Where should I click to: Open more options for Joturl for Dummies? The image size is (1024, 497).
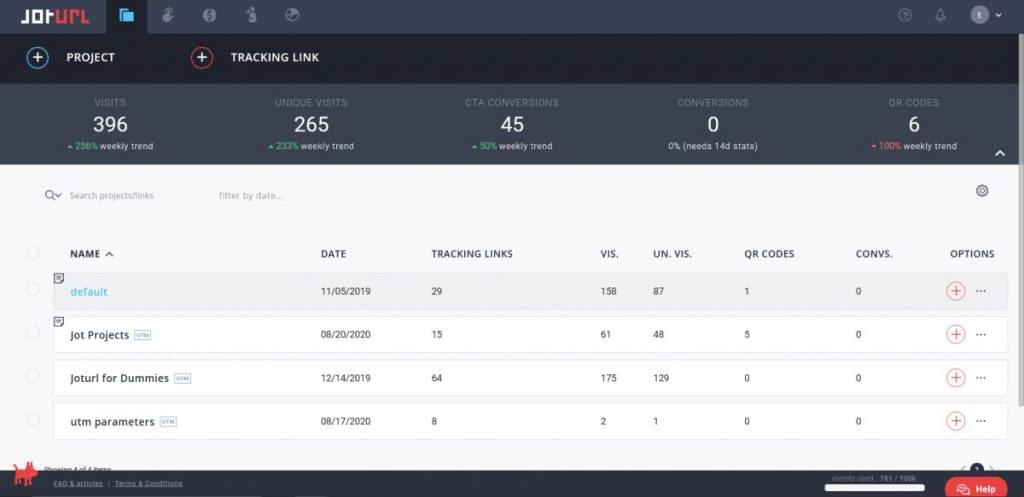(x=981, y=377)
